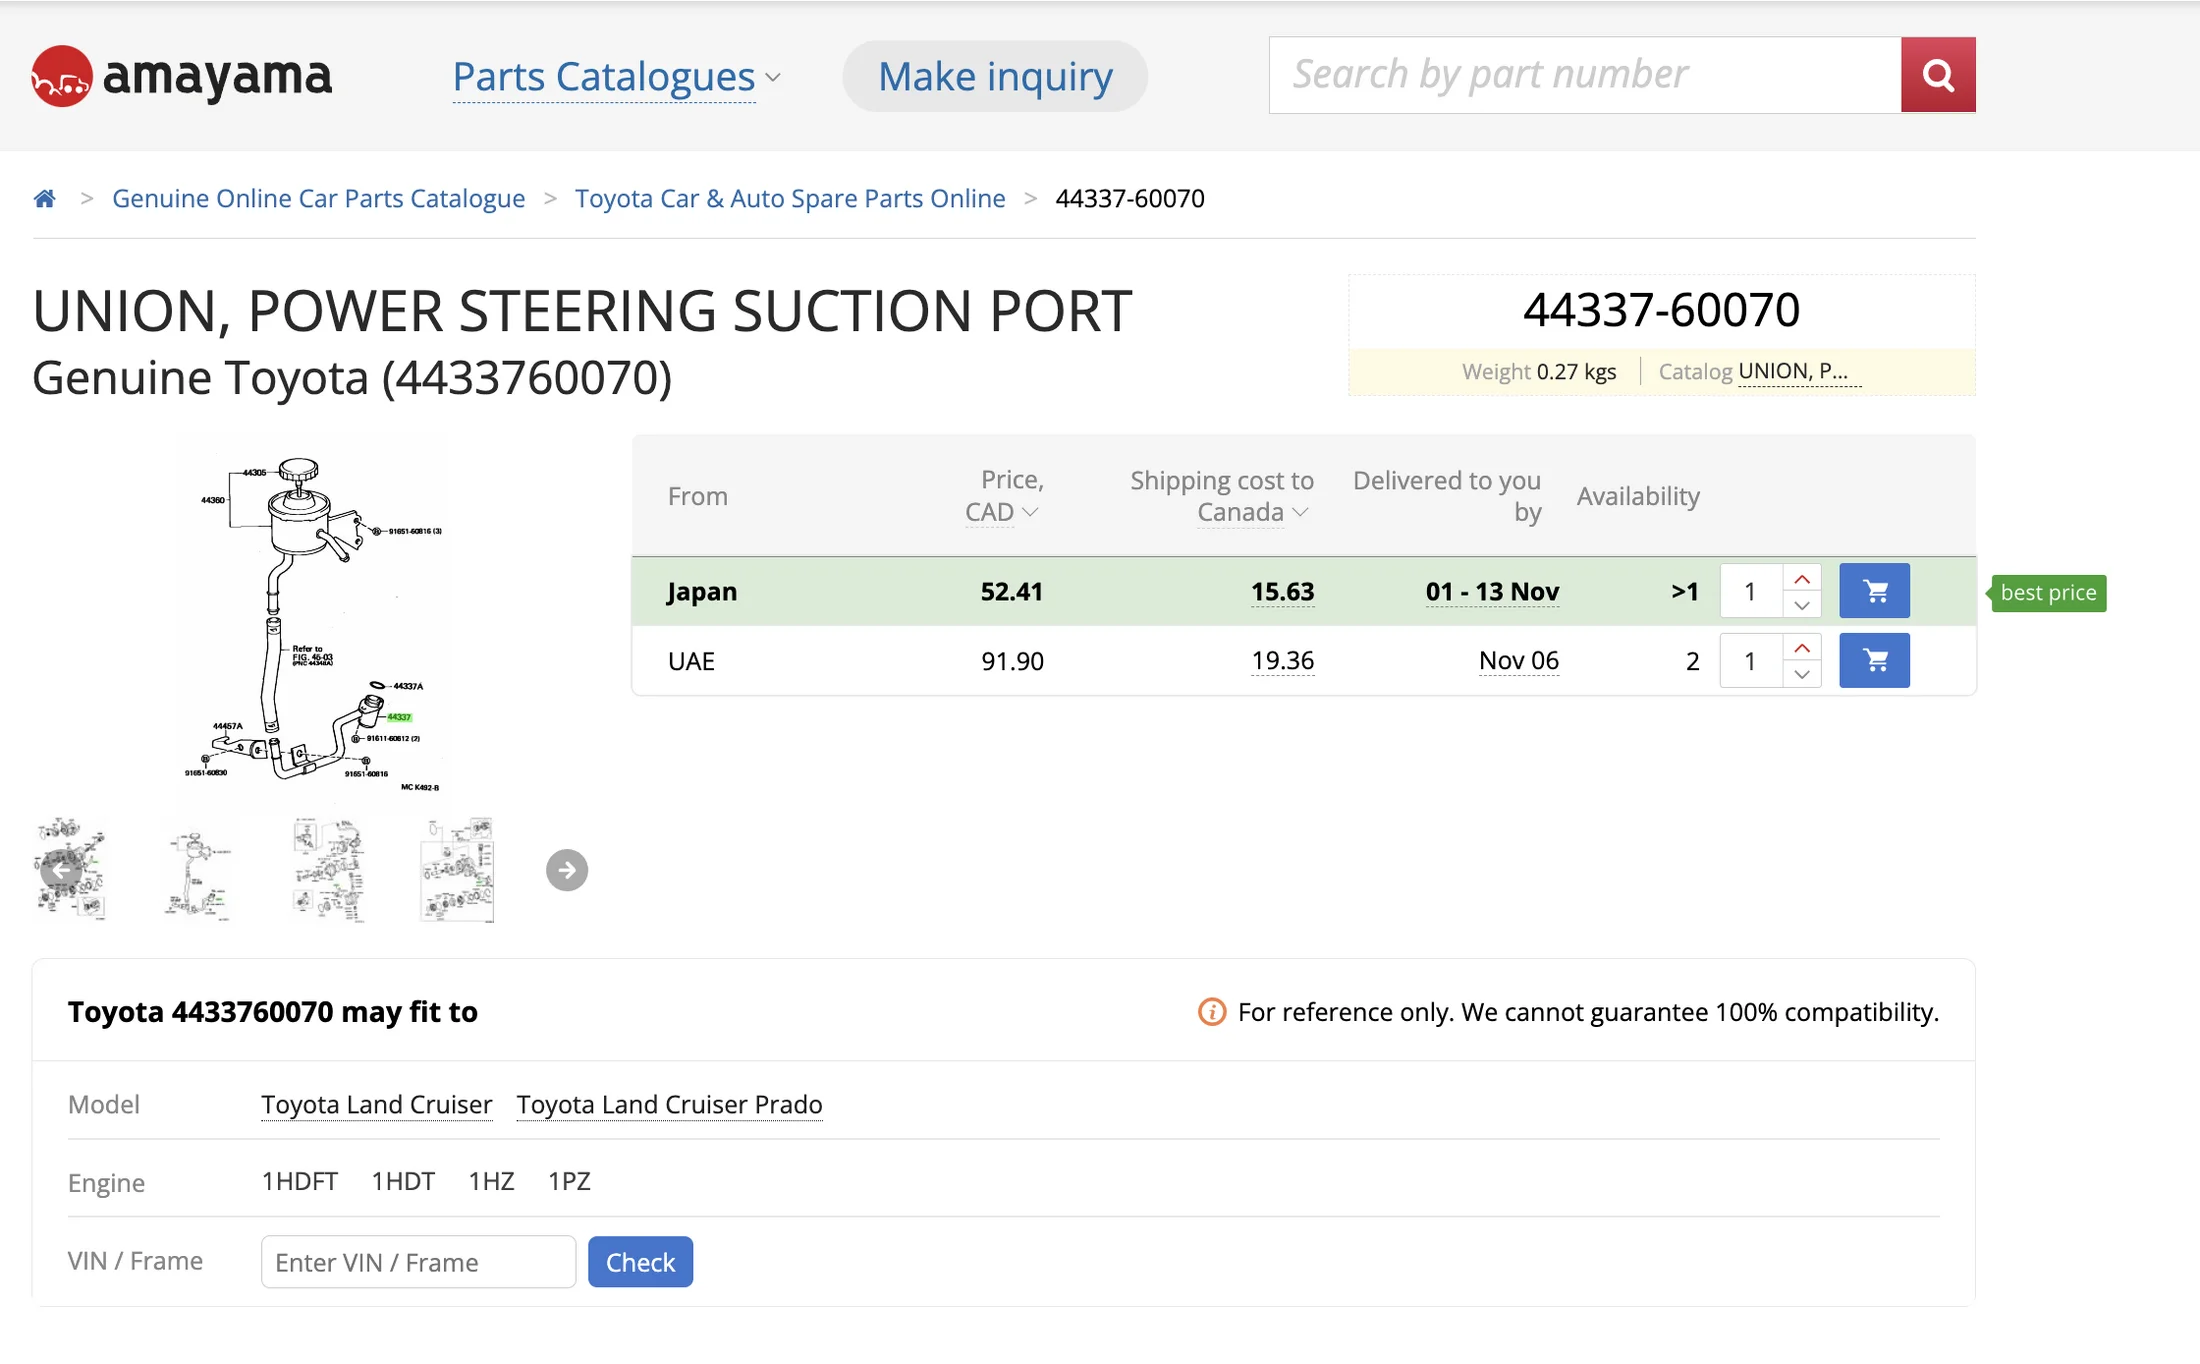Screen dimensions: 2200x1364
Task: Open Genuine Online Car Parts Catalogue breadcrumb
Action: coord(318,198)
